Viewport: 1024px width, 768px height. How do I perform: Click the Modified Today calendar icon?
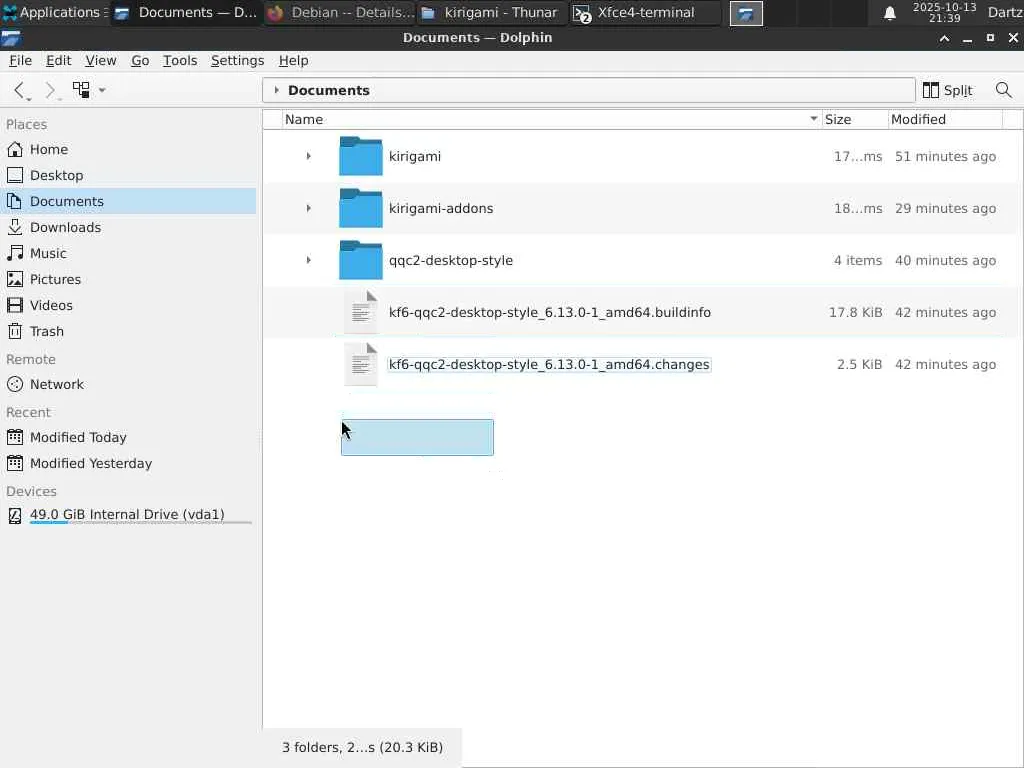pyautogui.click(x=15, y=437)
